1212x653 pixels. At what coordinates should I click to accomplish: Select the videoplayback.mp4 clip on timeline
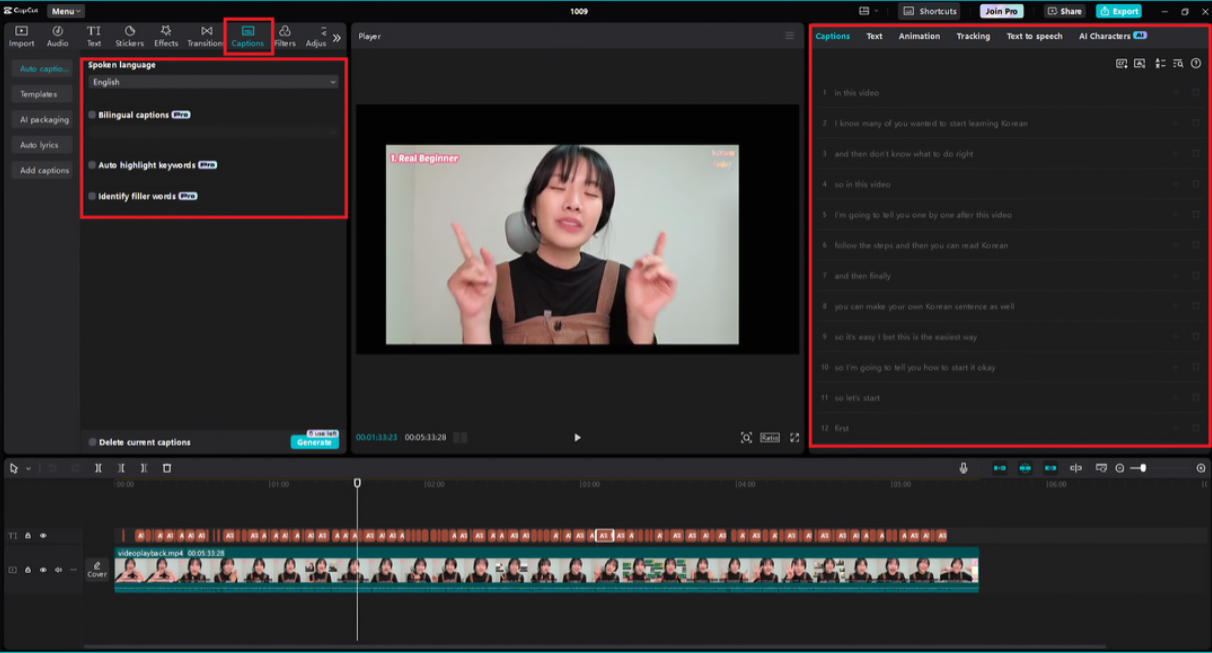point(546,569)
